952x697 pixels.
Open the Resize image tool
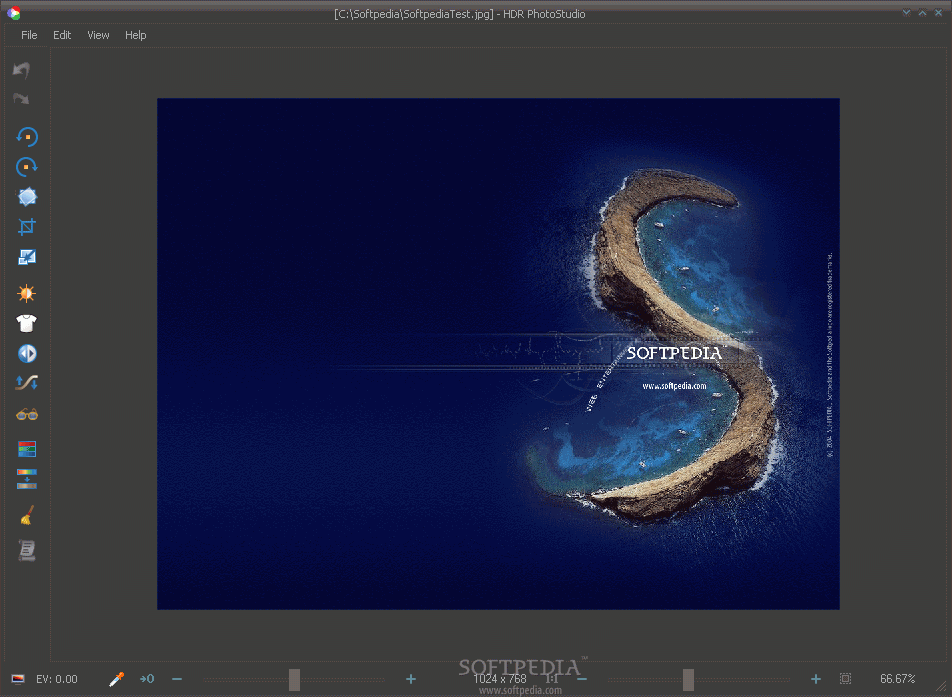(27, 257)
